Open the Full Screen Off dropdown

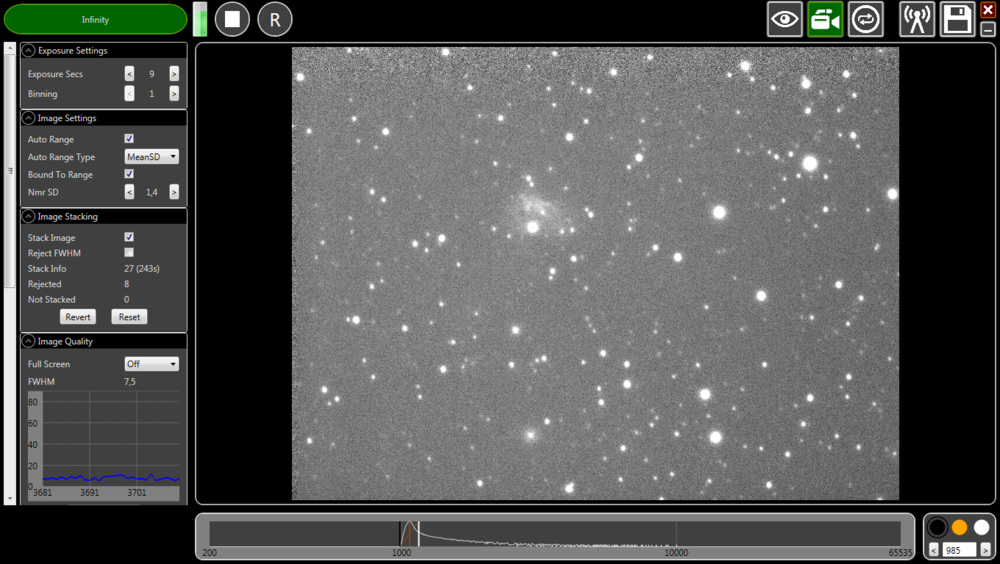152,364
